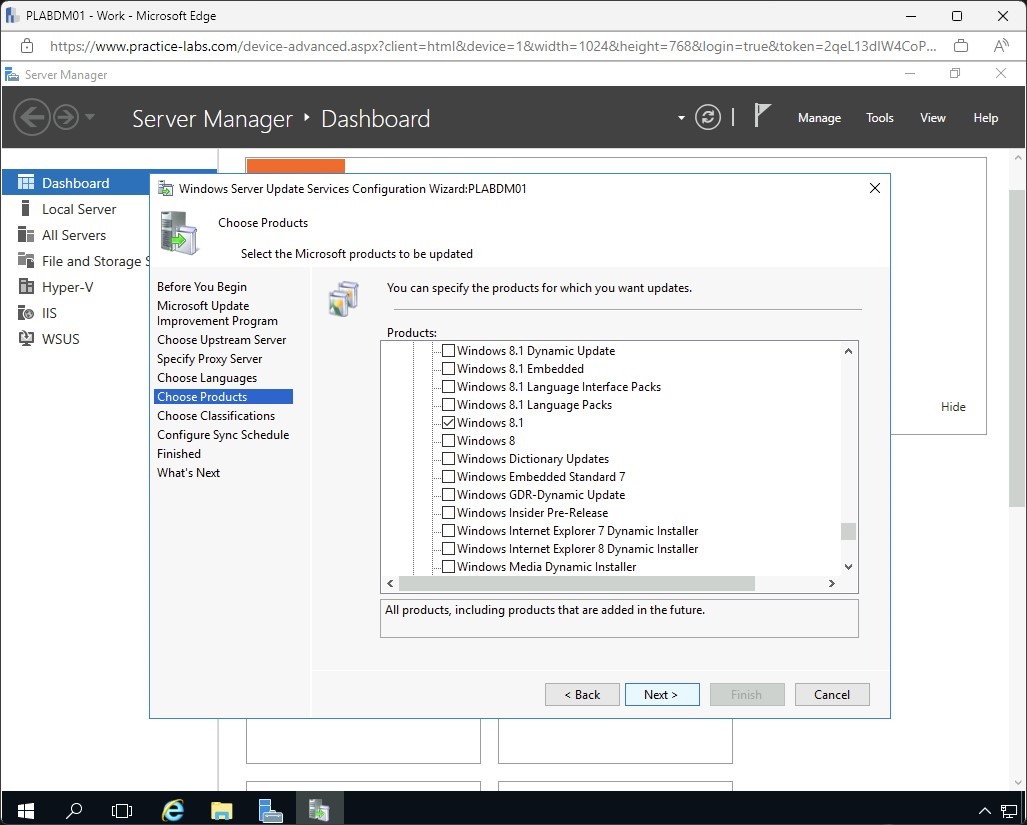
Task: Open IIS icon in sidebar
Action: click(26, 313)
